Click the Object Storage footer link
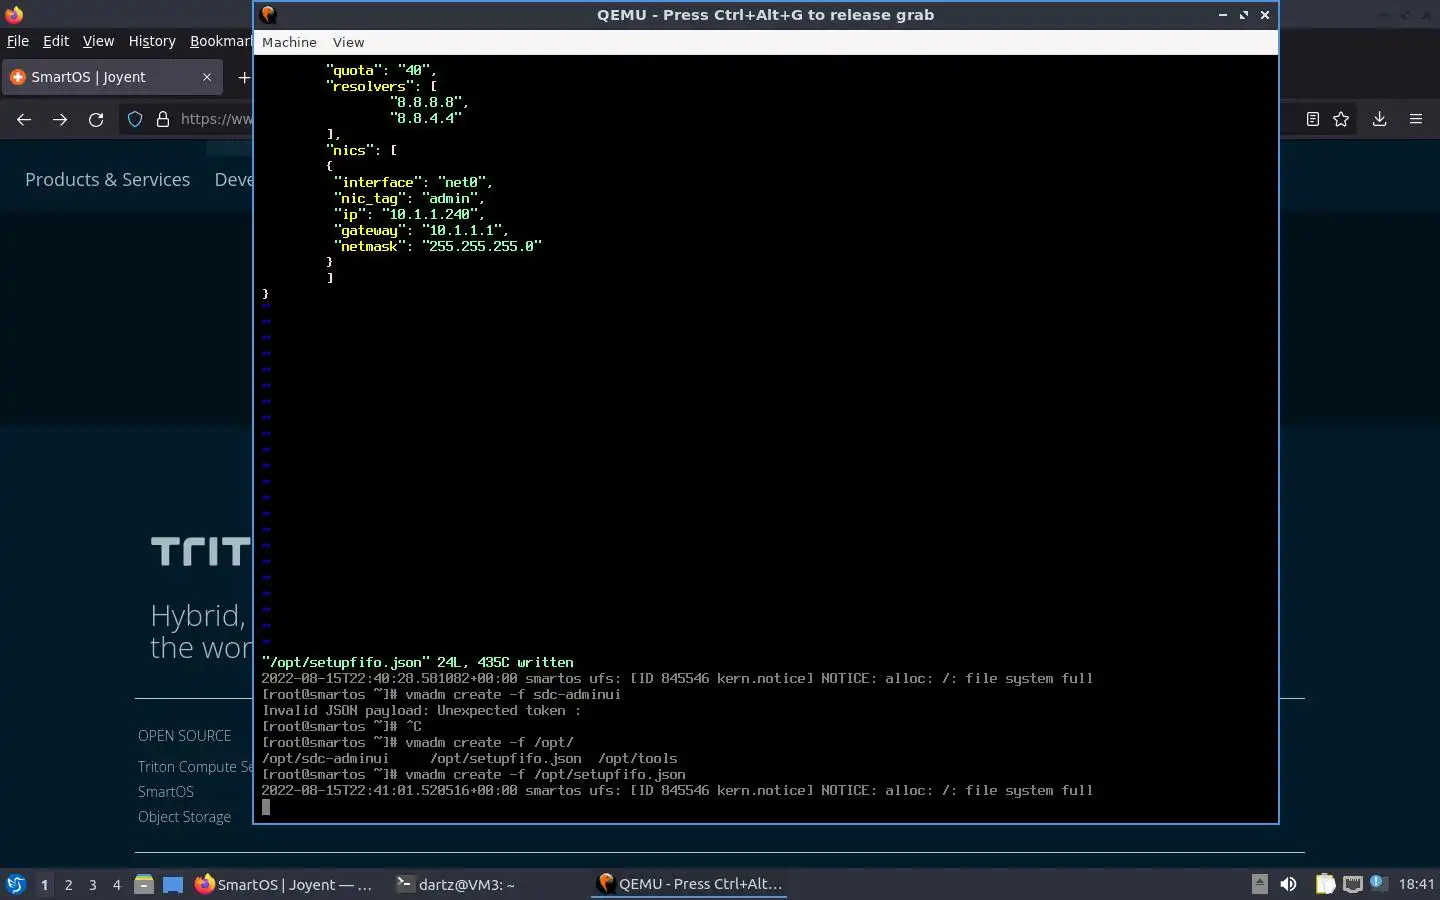The width and height of the screenshot is (1440, 900). [184, 816]
